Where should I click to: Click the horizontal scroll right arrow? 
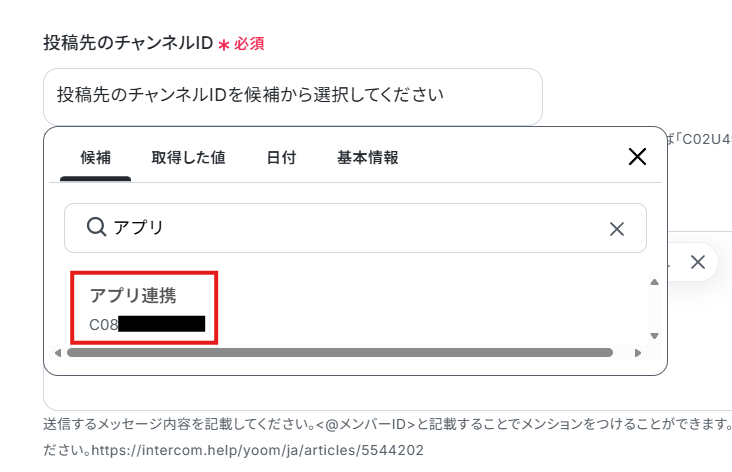pyautogui.click(x=638, y=353)
